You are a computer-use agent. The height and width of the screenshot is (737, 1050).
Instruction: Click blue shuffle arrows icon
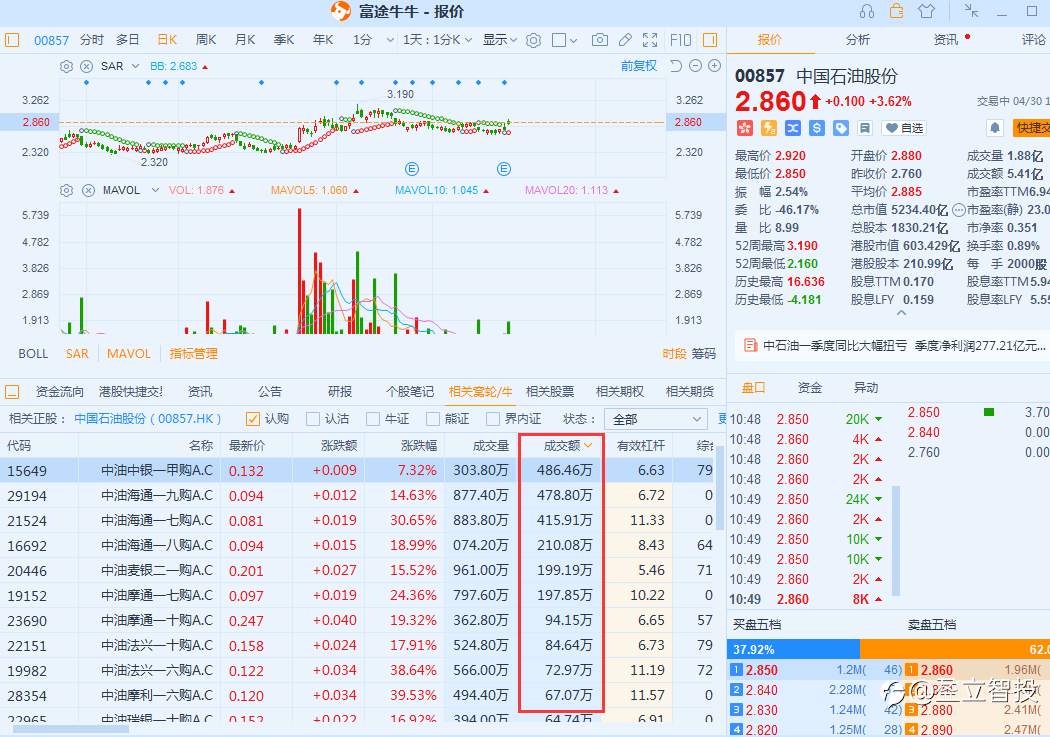point(793,128)
